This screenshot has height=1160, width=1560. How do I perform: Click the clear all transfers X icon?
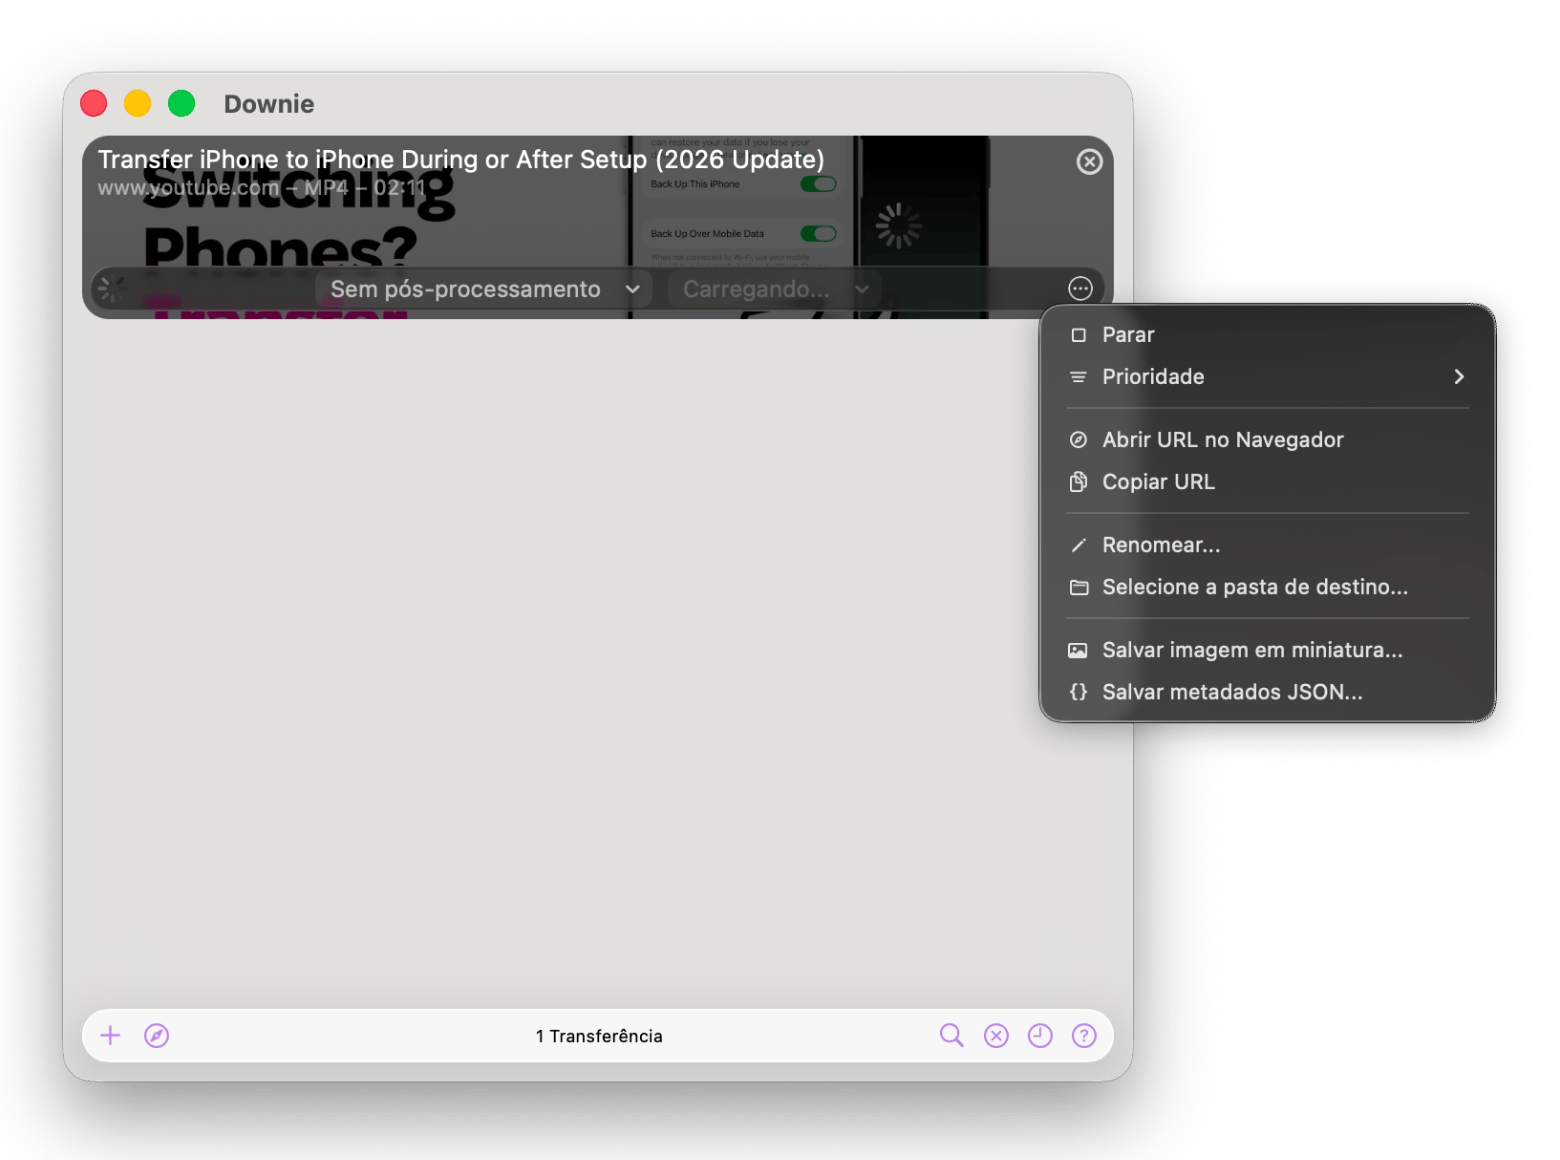(996, 1036)
